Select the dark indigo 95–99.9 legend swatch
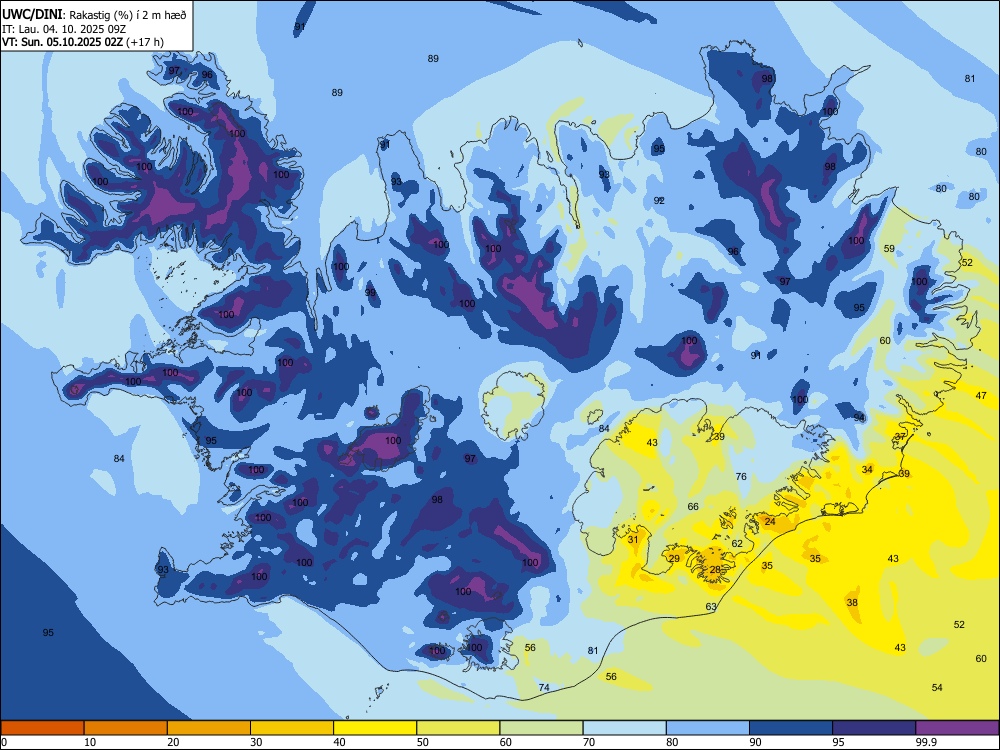The width and height of the screenshot is (1000, 750). [874, 728]
